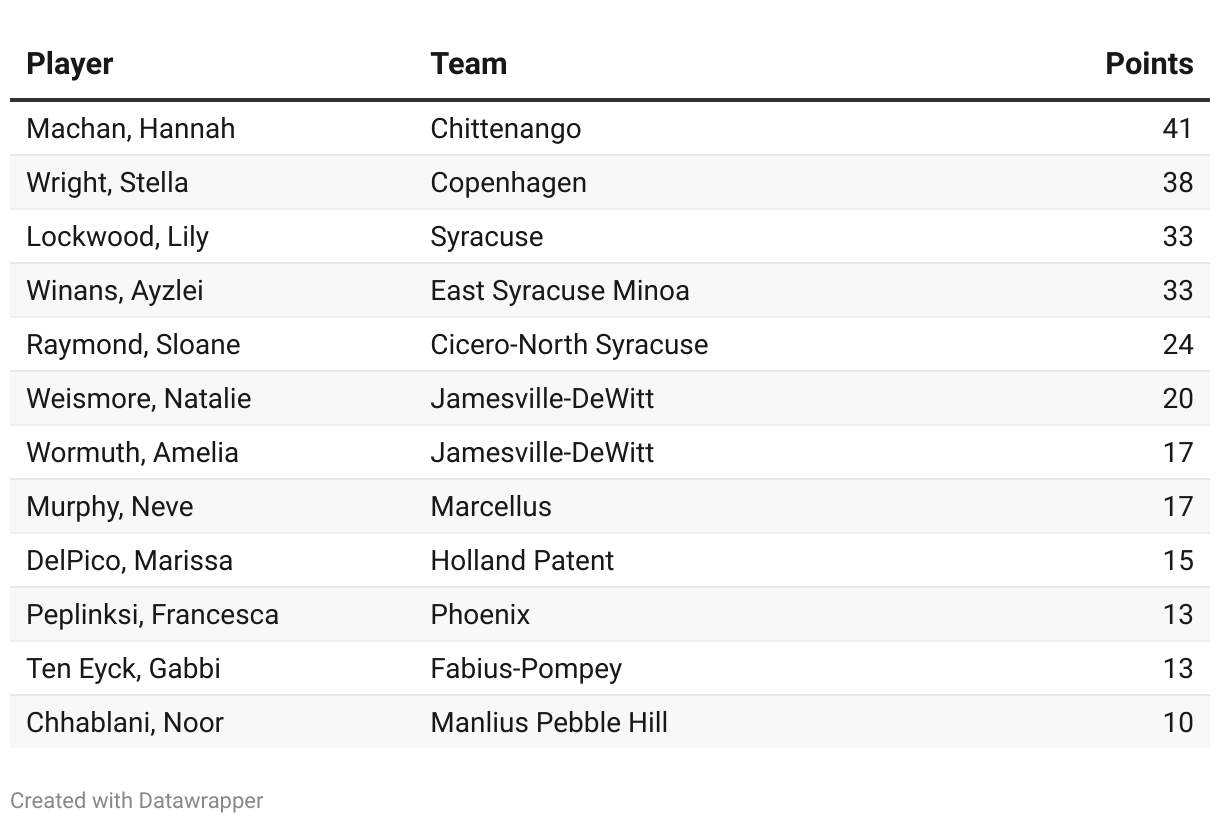1220x824 pixels.
Task: Open the Created with Datawrapper link
Action: (x=137, y=801)
